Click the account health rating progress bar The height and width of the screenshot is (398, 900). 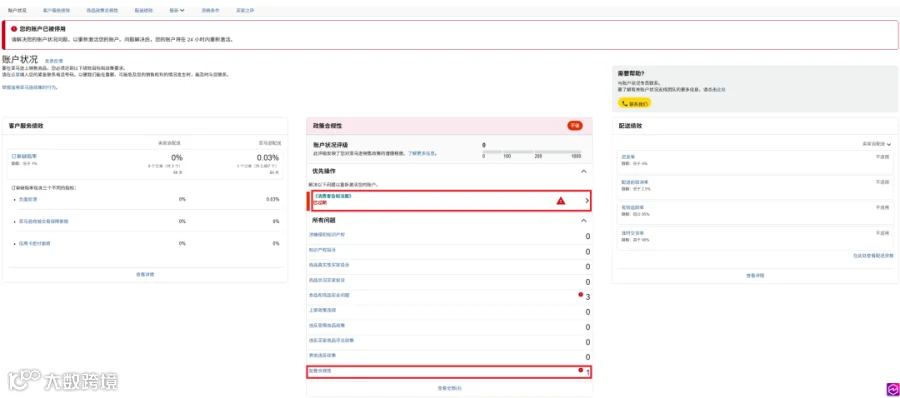532,152
